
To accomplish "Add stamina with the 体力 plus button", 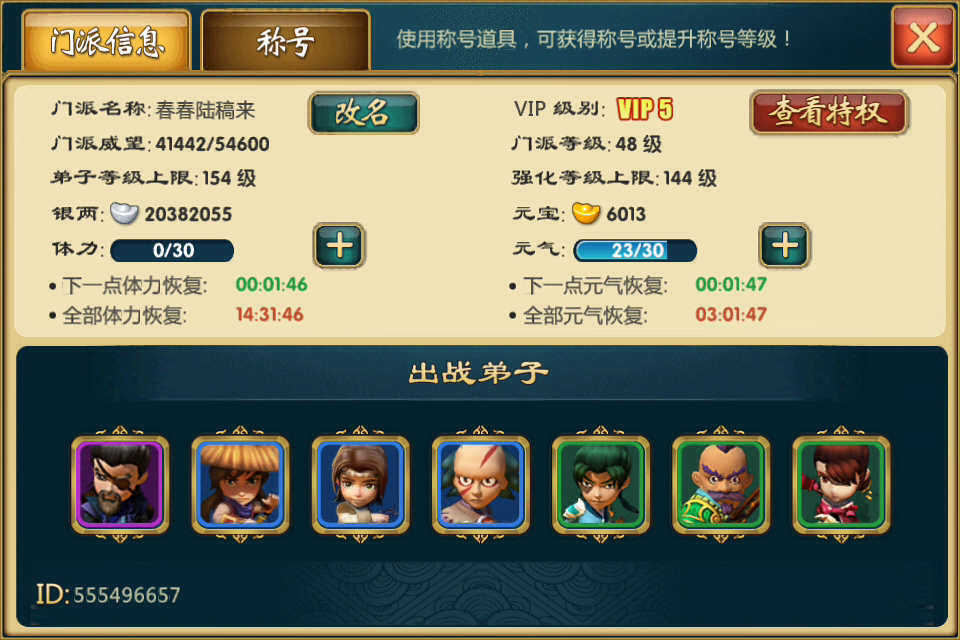I will coord(339,246).
